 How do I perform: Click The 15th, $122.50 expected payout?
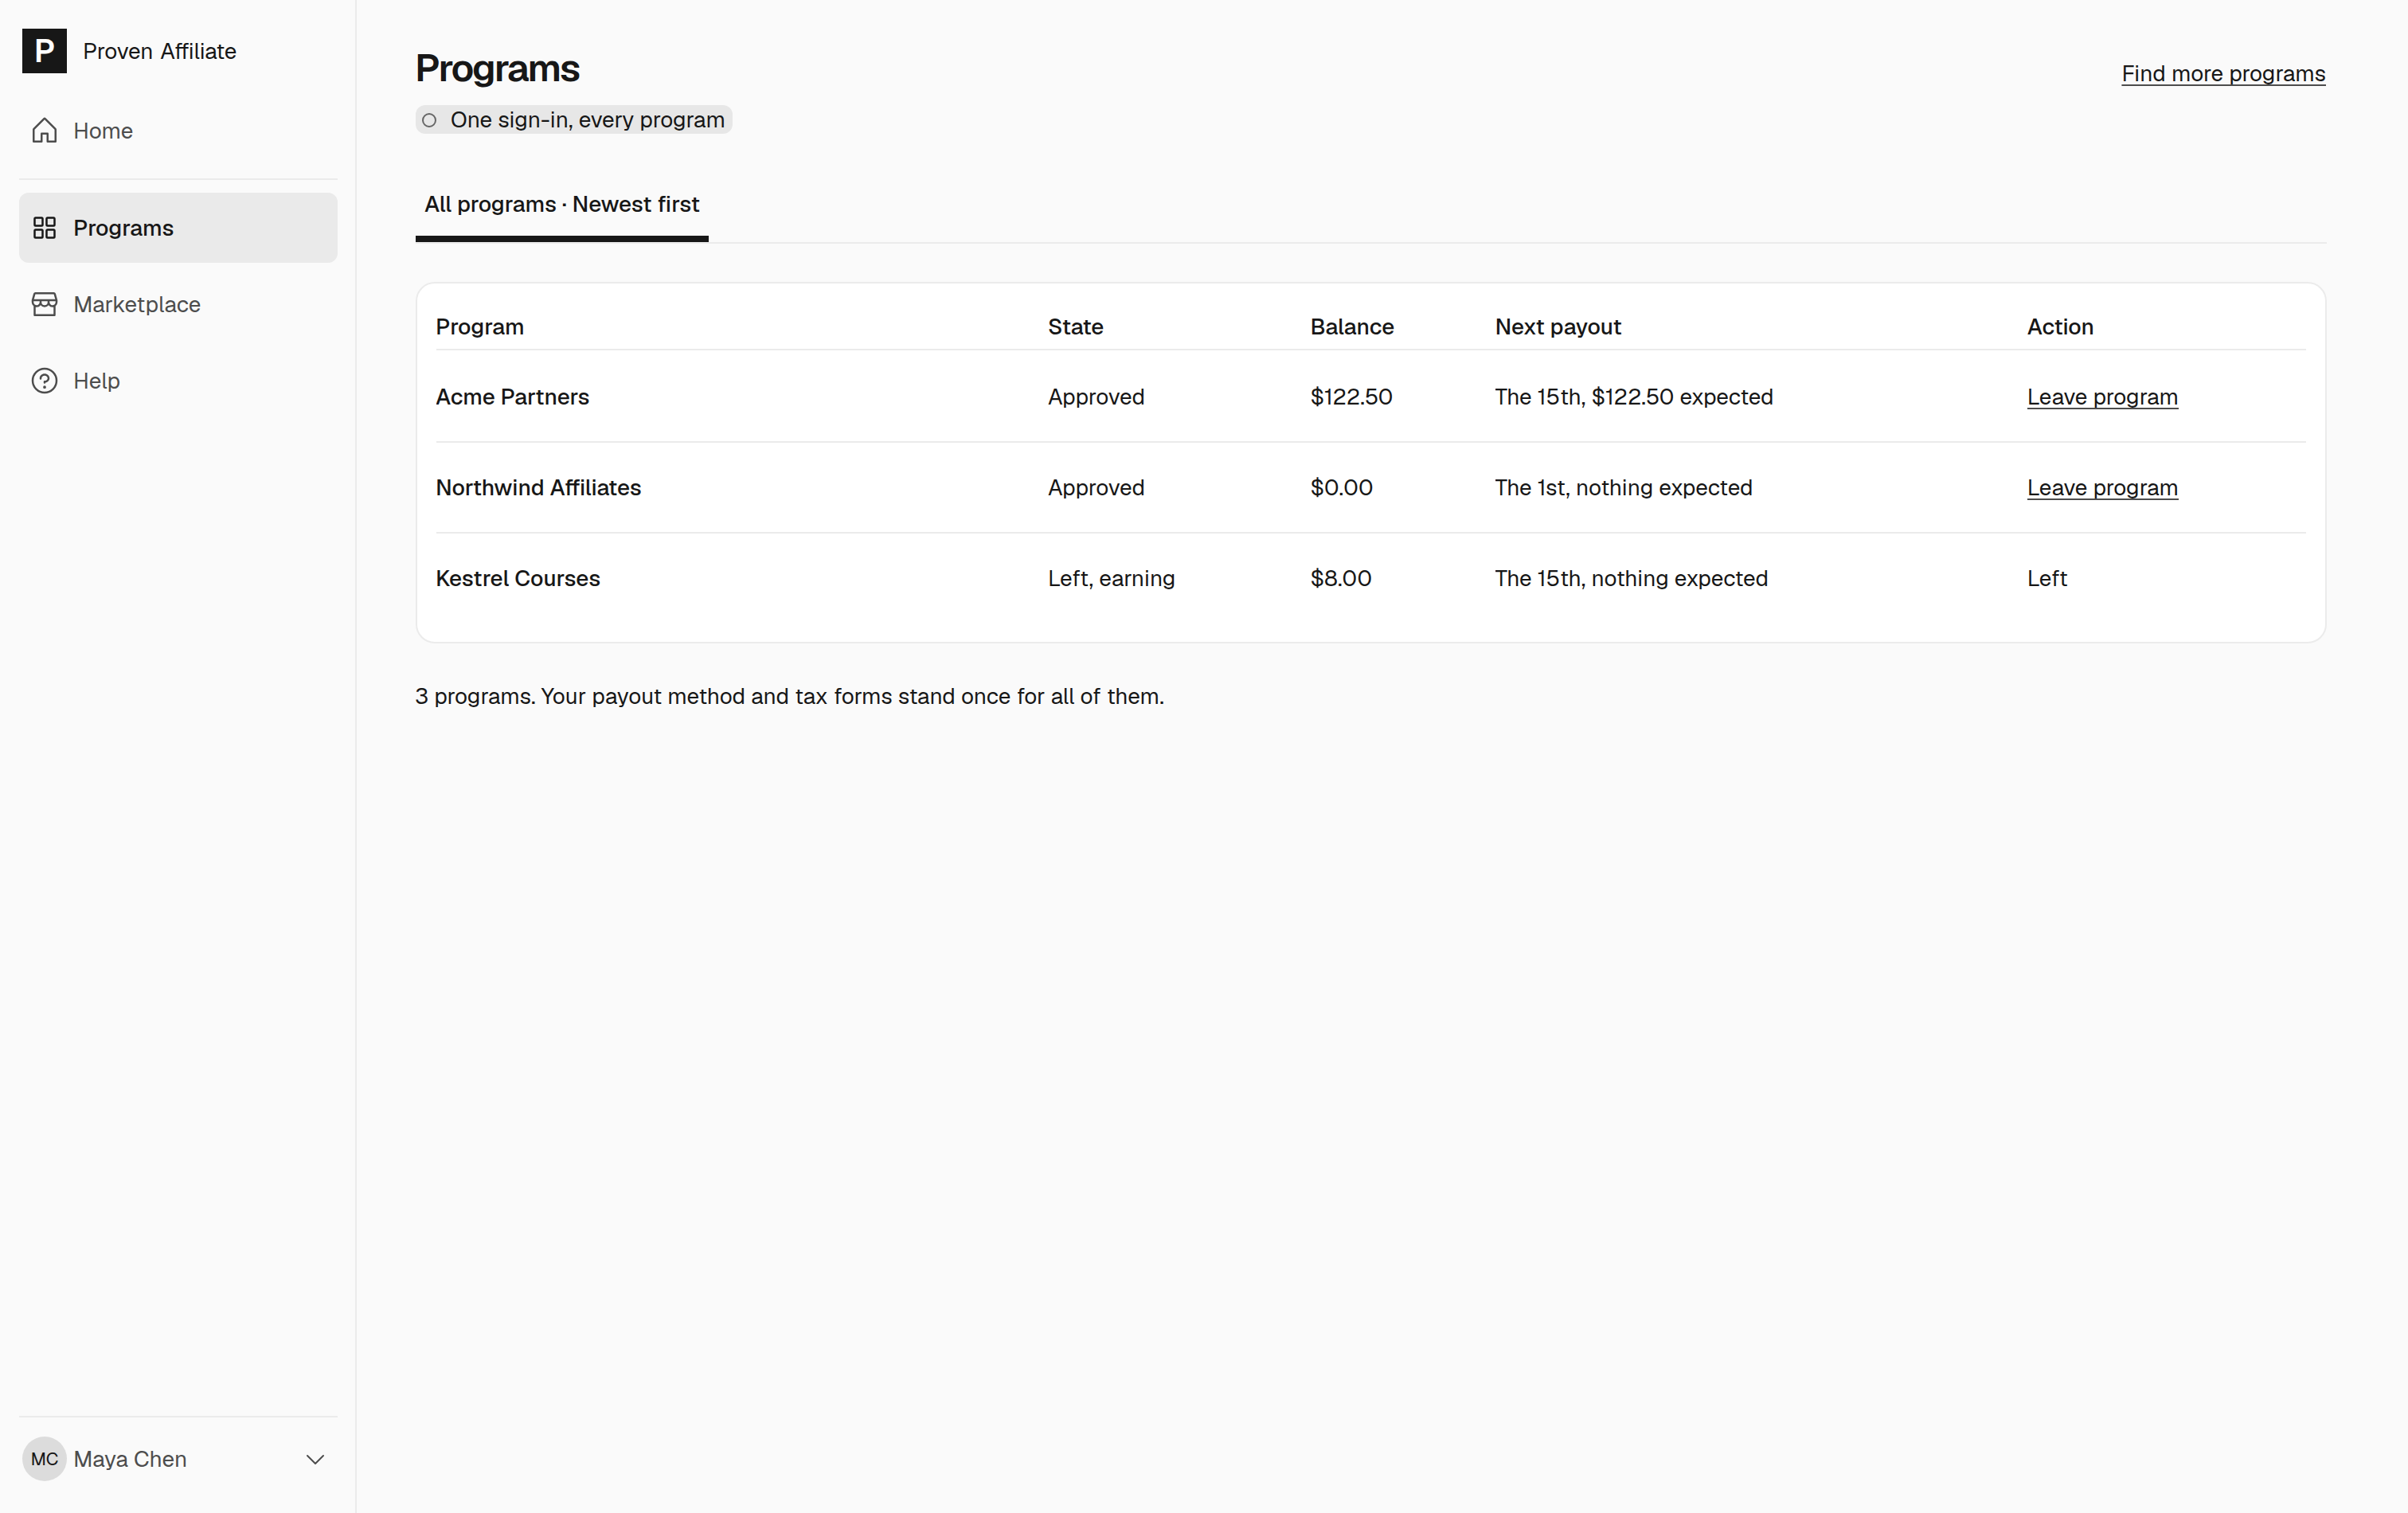(1634, 397)
